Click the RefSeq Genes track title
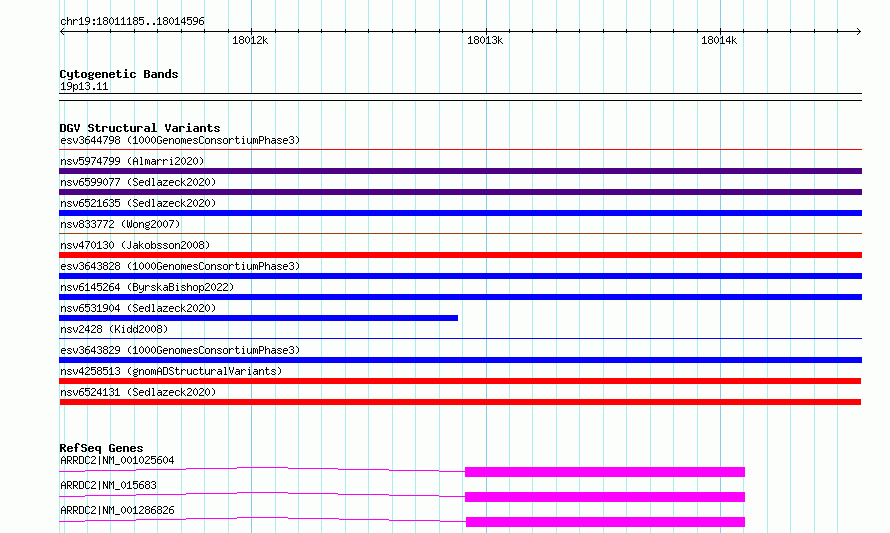Image resolution: width=890 pixels, height=533 pixels. (101, 448)
